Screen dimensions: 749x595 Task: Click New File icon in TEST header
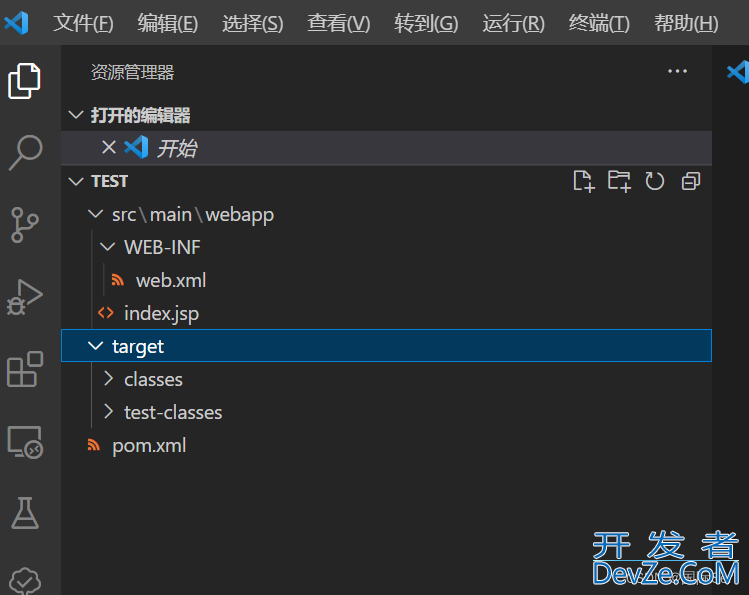click(584, 181)
